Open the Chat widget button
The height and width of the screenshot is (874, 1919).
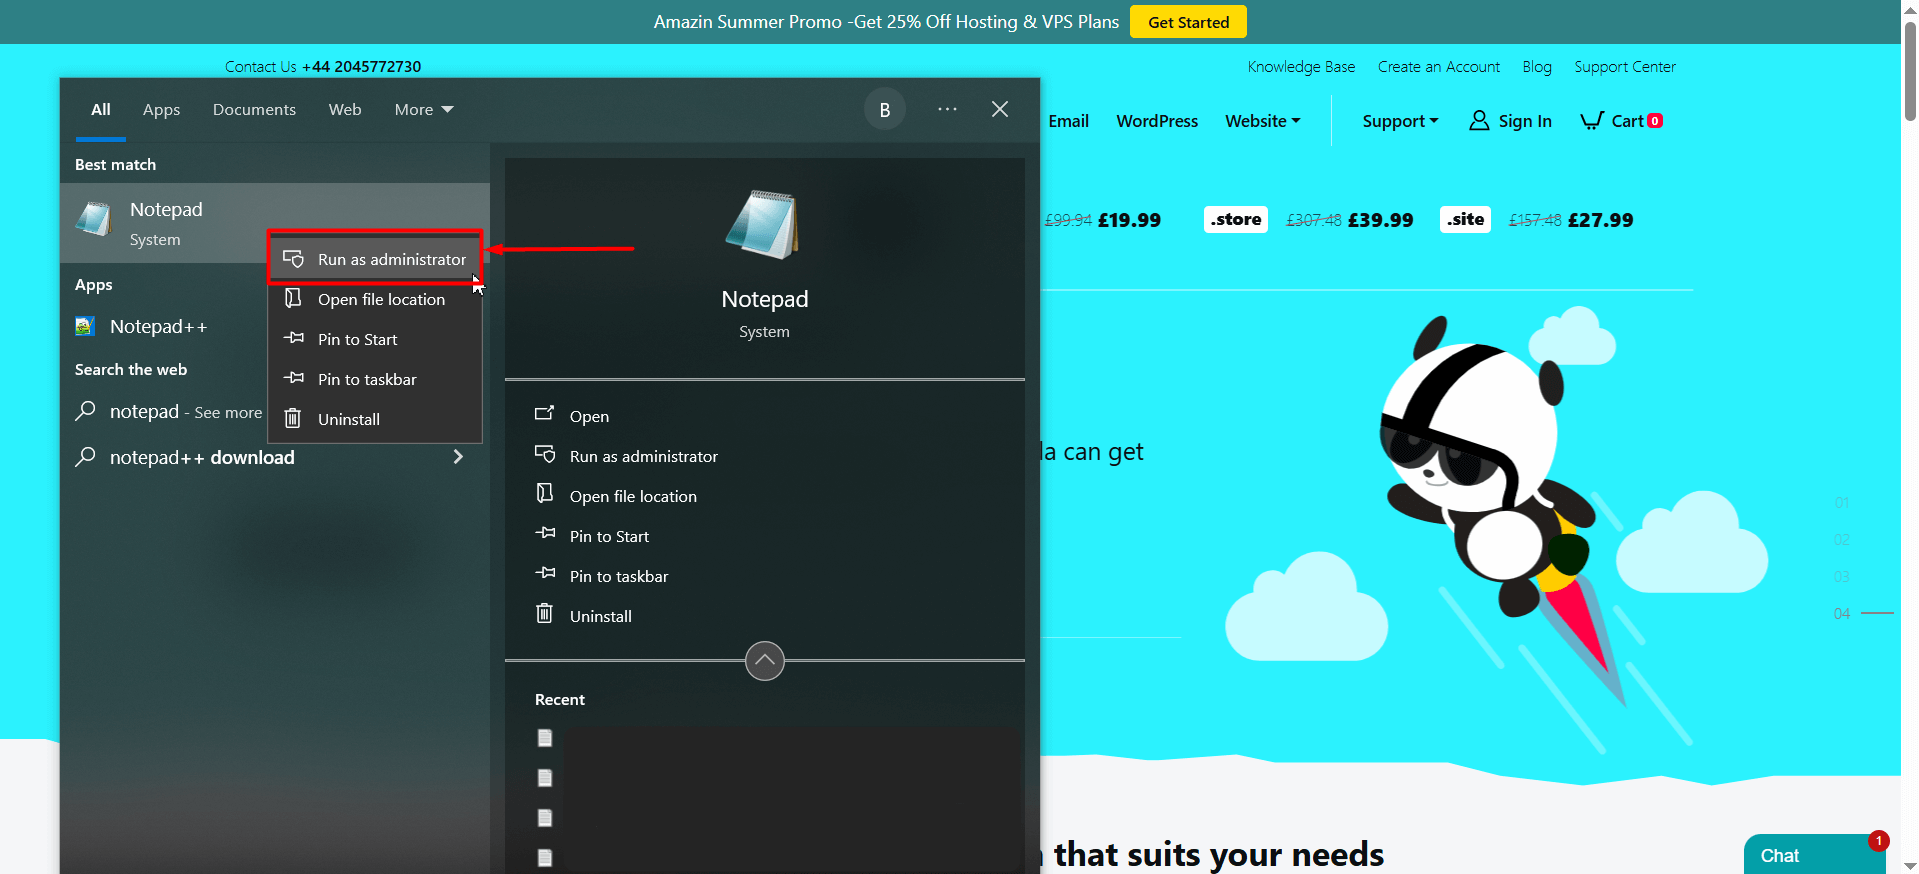click(1815, 855)
